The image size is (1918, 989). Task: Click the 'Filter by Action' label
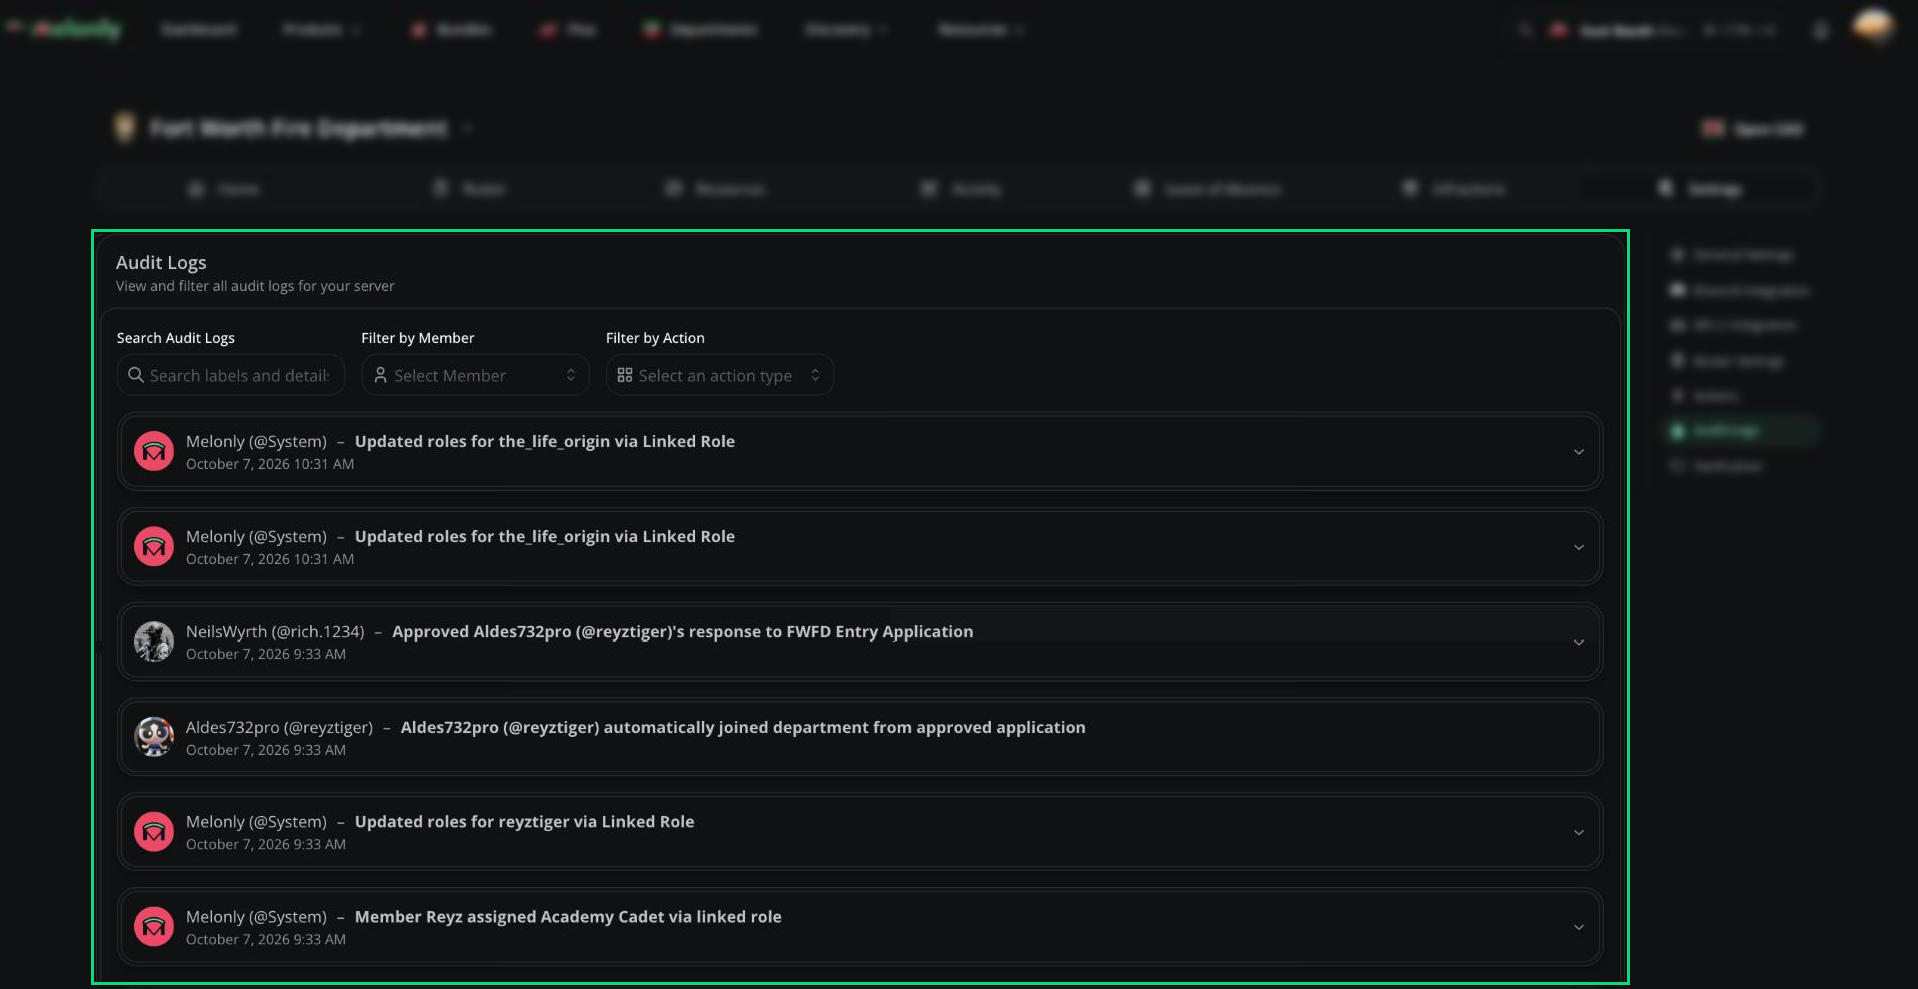[x=655, y=338]
